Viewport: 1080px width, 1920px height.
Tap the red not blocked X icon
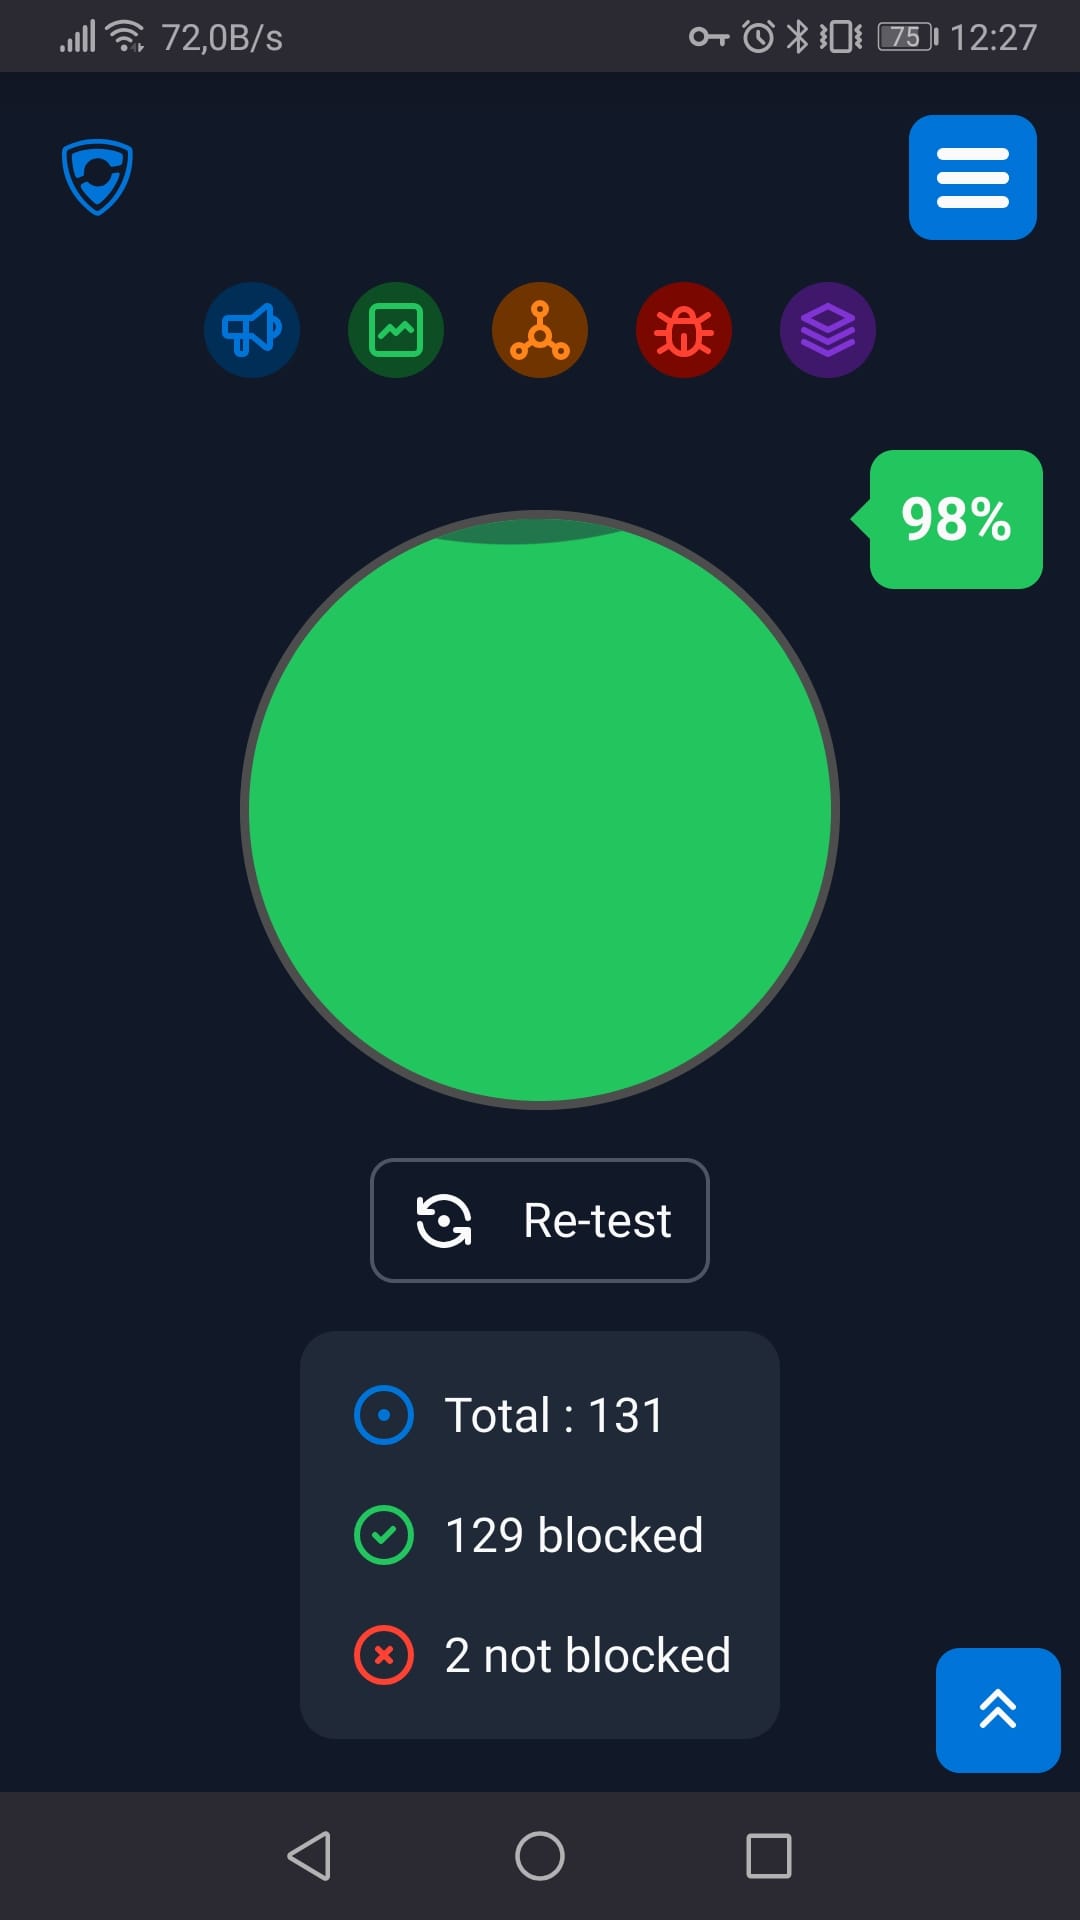384,1655
